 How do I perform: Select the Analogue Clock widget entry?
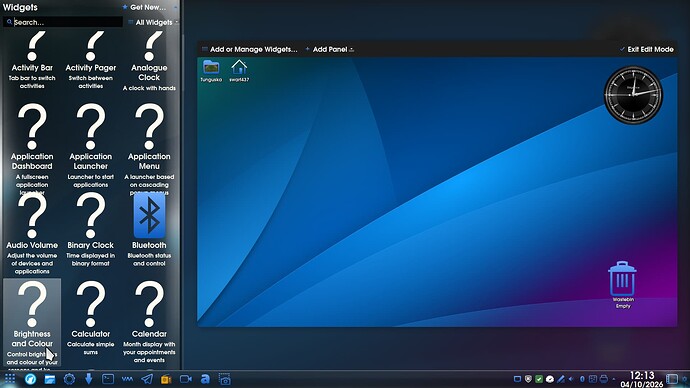click(x=149, y=61)
